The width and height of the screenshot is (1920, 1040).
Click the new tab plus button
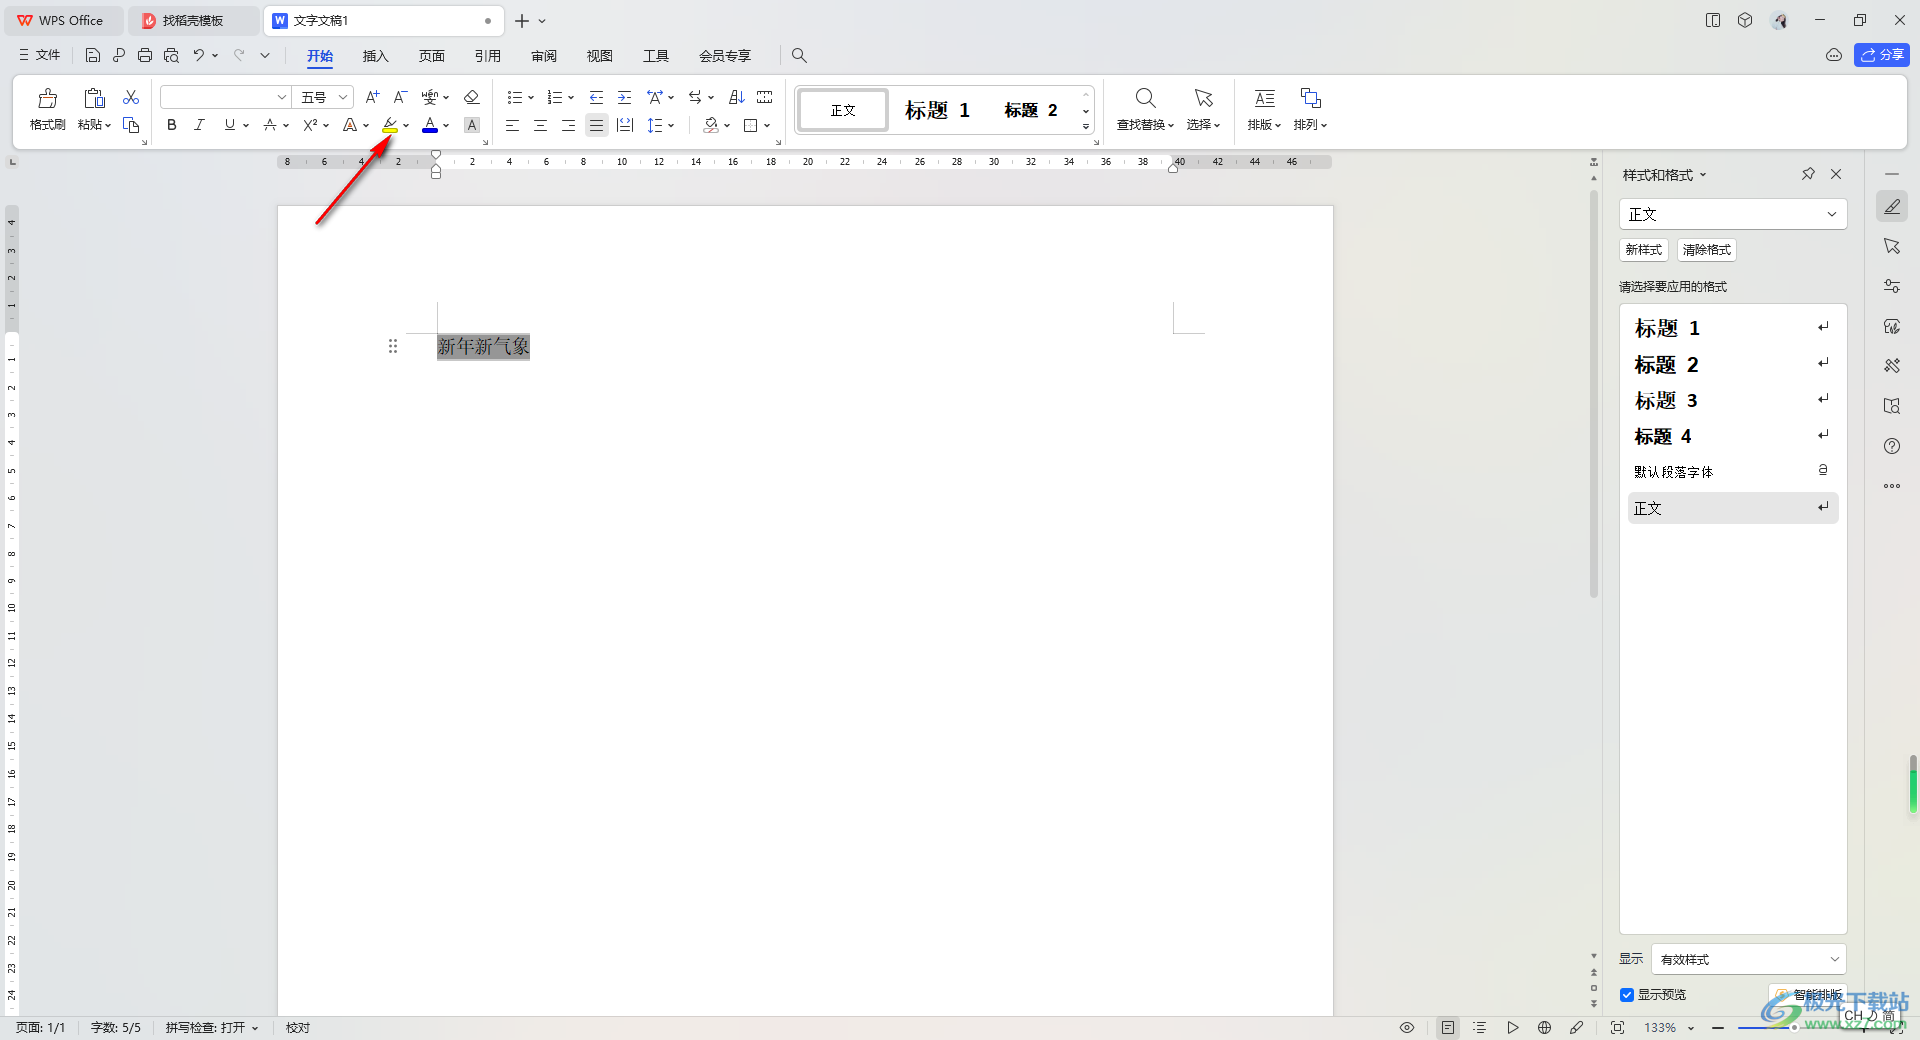(x=521, y=20)
